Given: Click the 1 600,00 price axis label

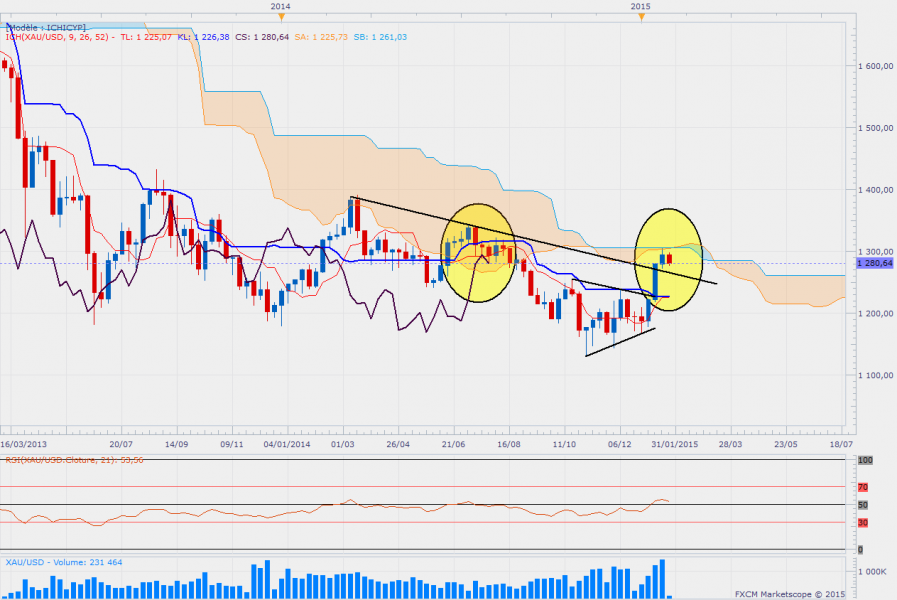Looking at the screenshot, I should [x=875, y=66].
